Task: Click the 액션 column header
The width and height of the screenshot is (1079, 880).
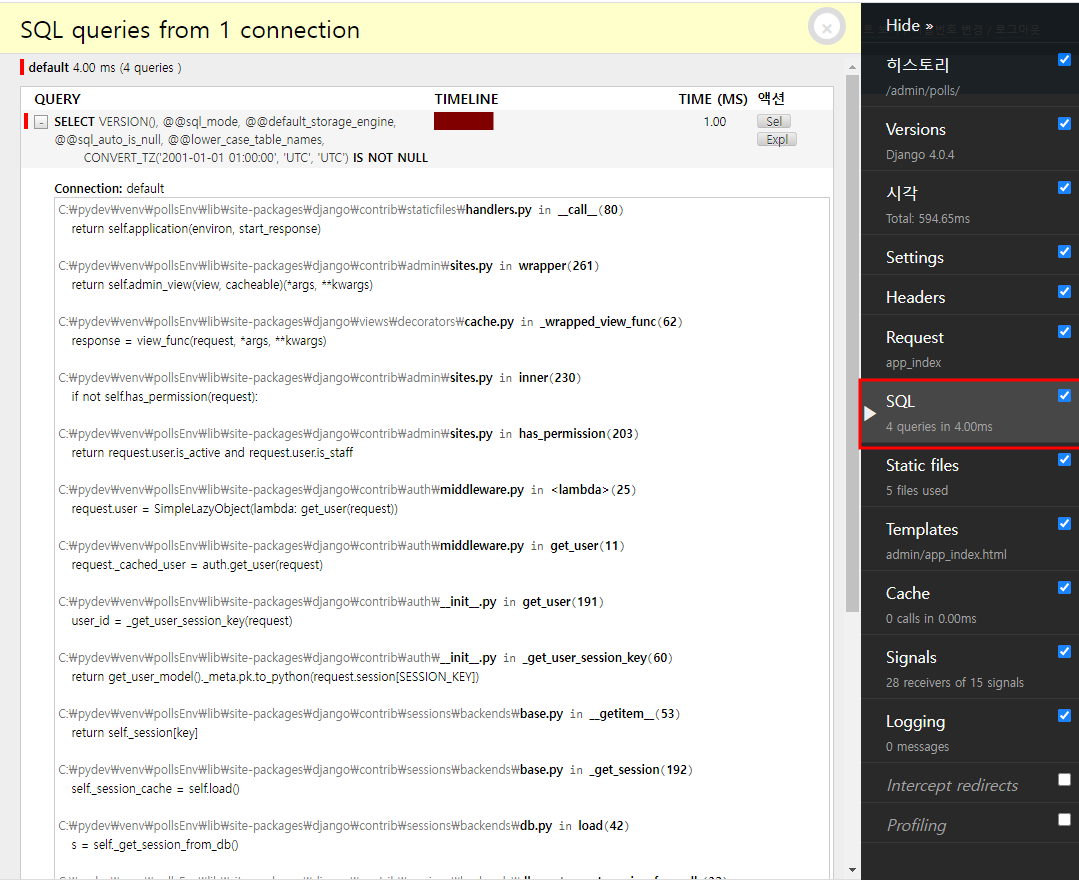Action: 771,98
